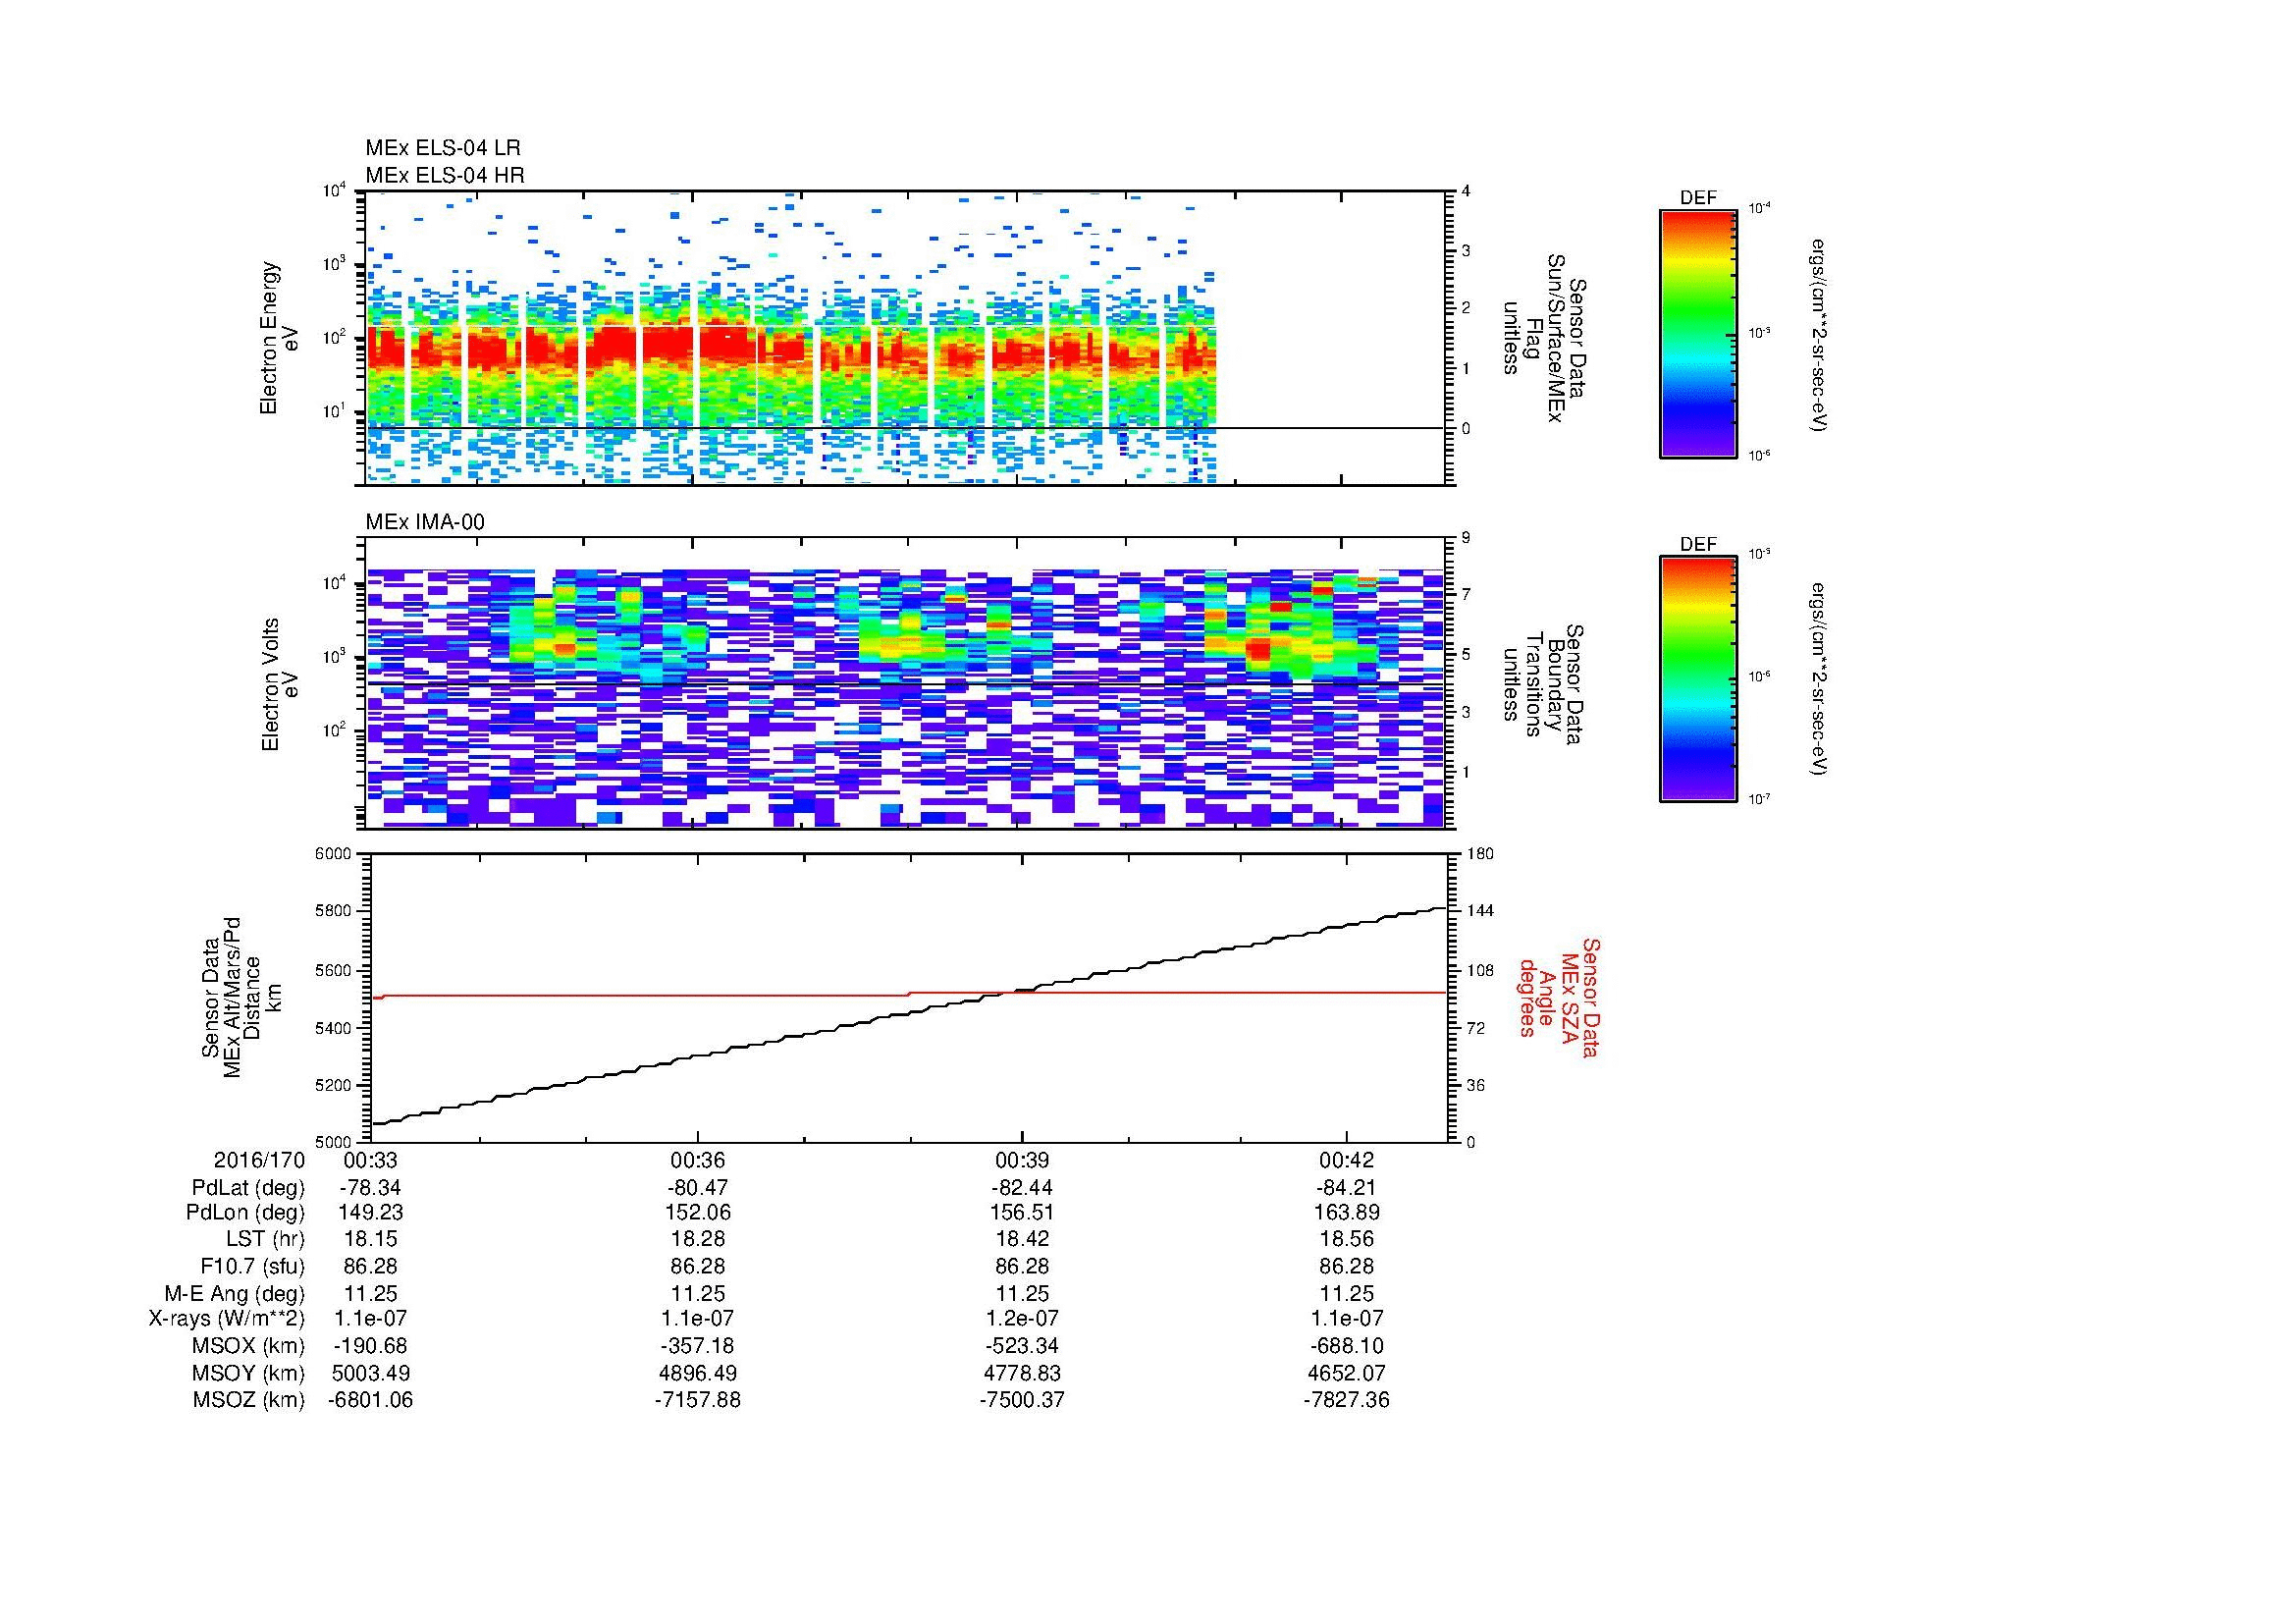
Task: Click the PdLat value -78.34
Action: tap(371, 1188)
